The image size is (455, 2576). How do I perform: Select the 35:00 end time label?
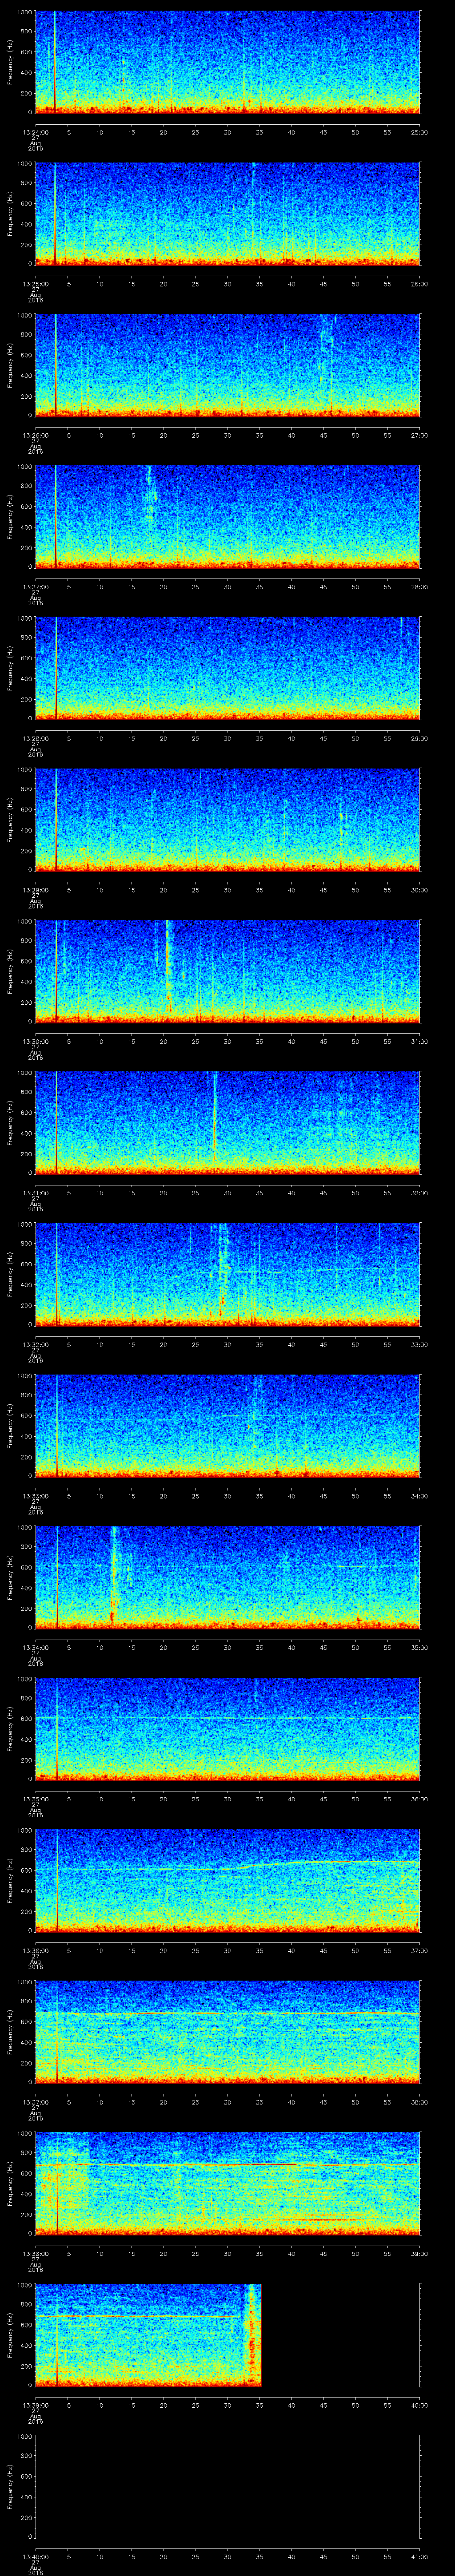coord(420,1647)
